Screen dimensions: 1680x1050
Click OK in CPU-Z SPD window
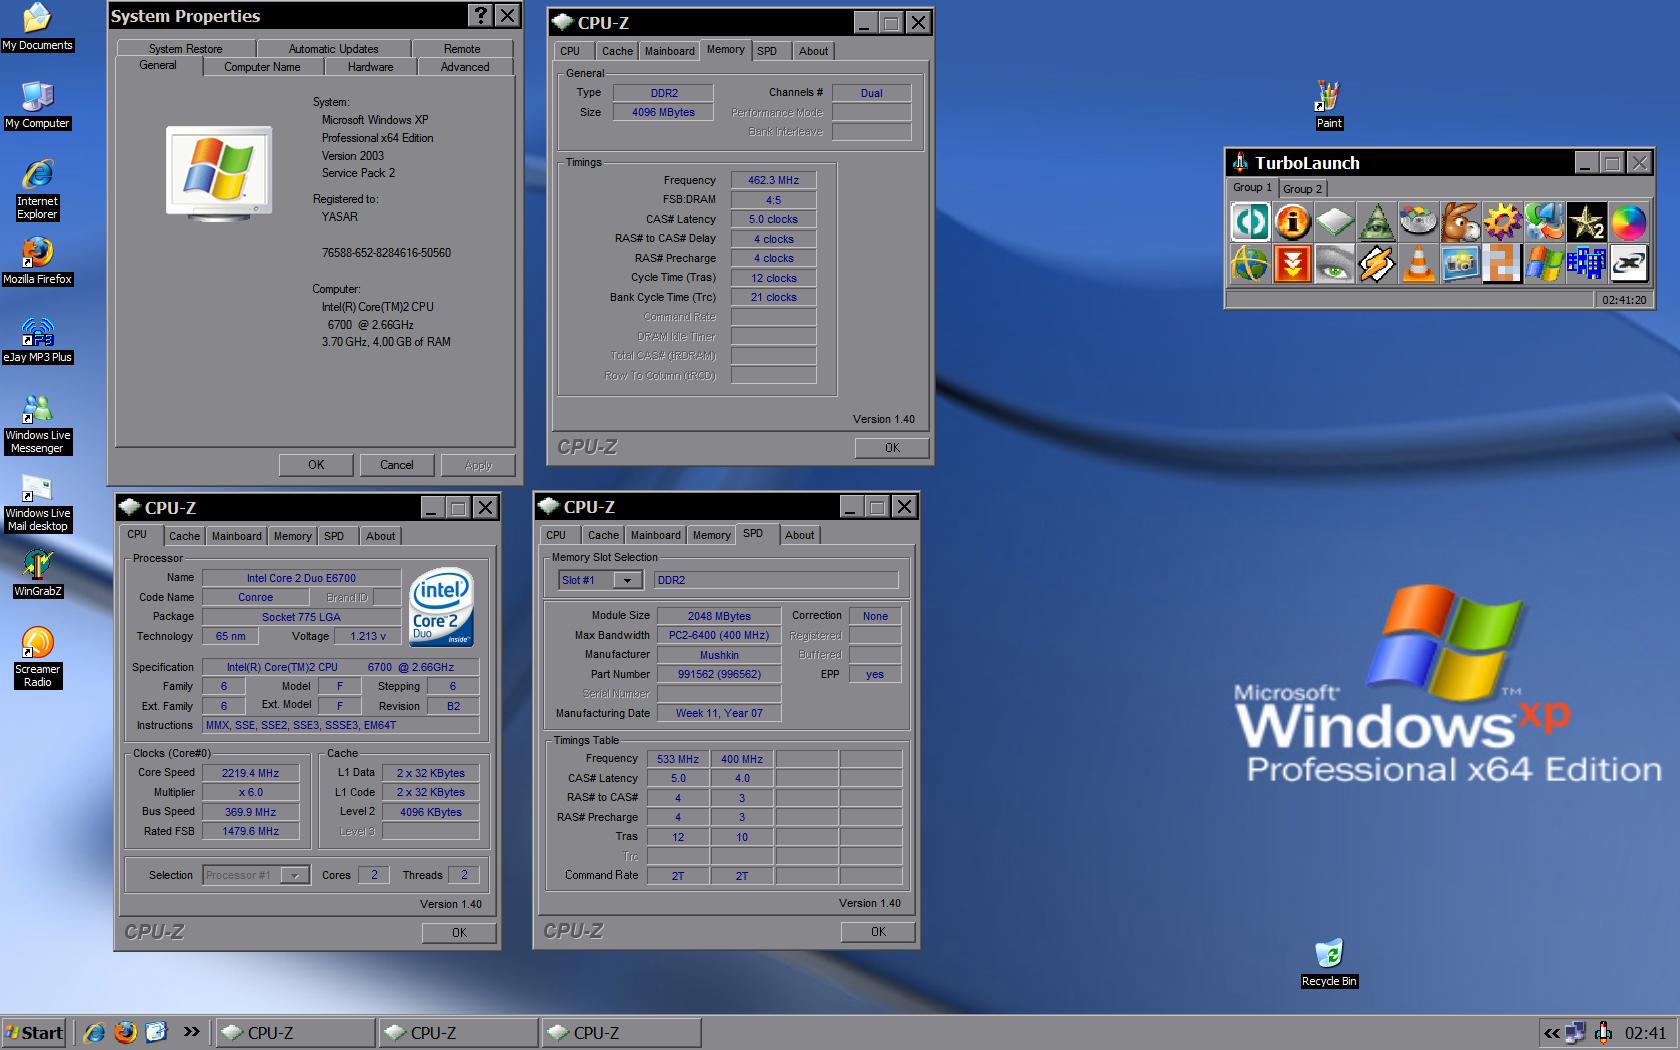point(878,932)
